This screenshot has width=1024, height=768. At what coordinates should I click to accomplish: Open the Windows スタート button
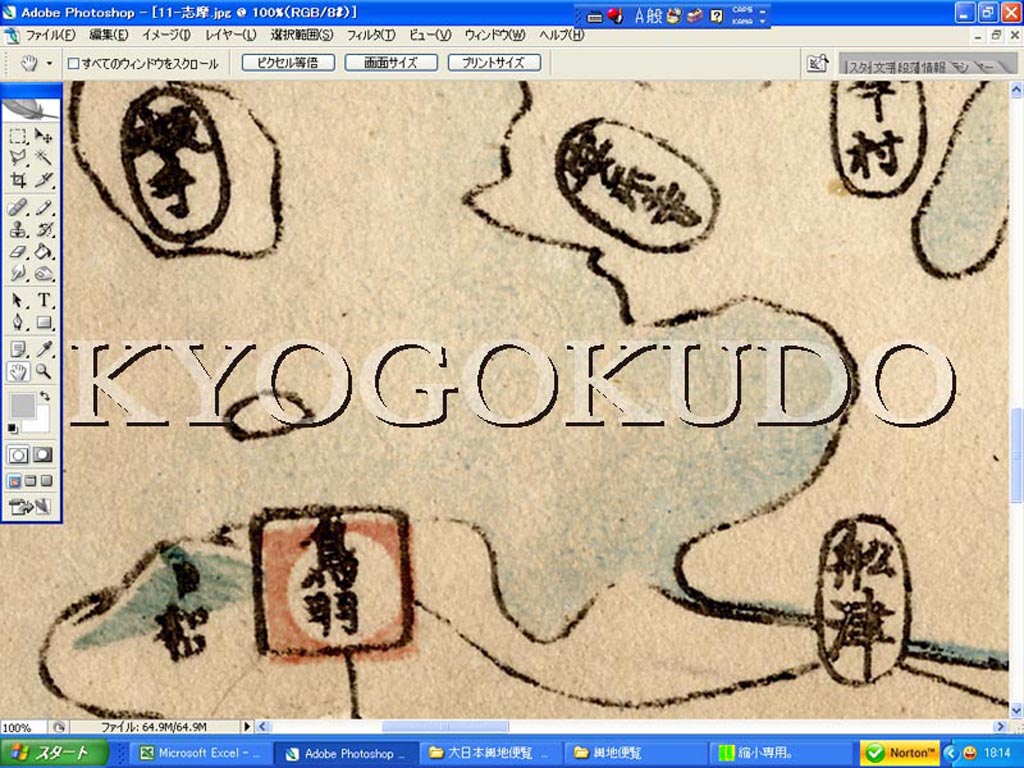click(x=54, y=753)
